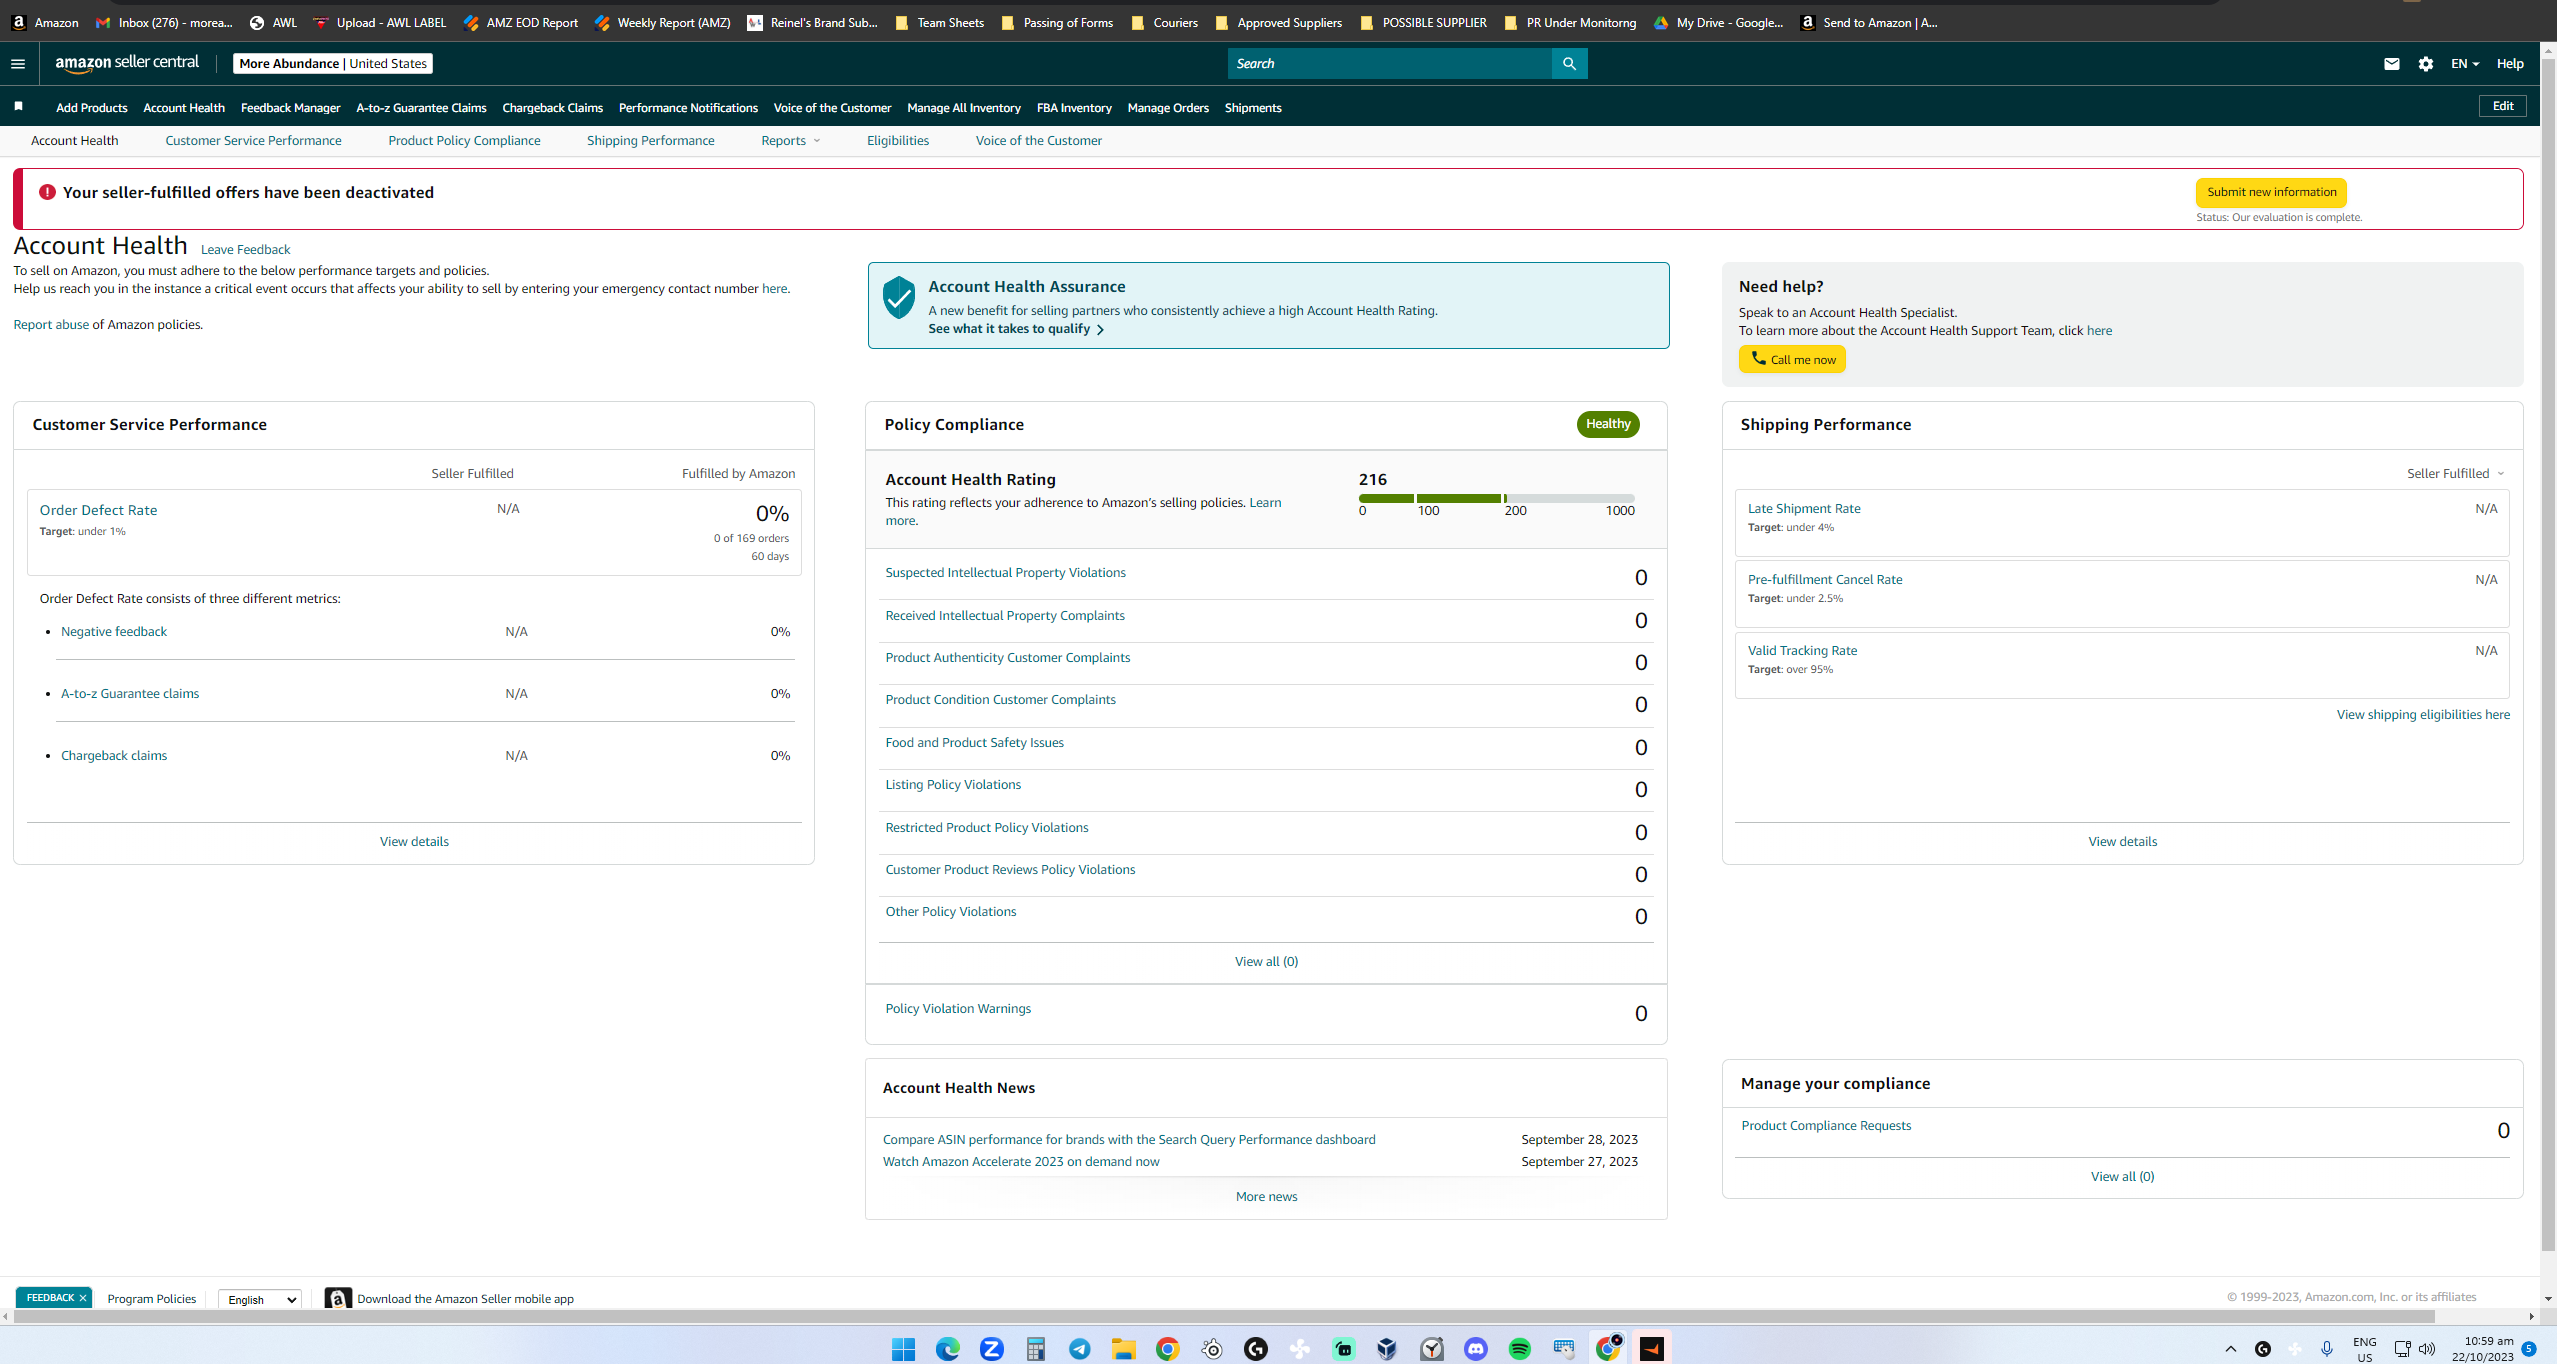The image size is (2557, 1364).
Task: Open Suspected Intellectual Property Violations link
Action: pos(1005,572)
